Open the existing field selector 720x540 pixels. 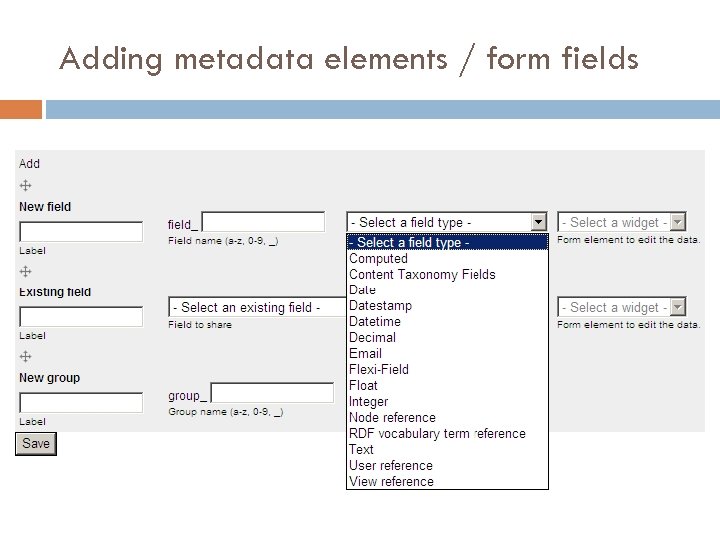tap(256, 307)
